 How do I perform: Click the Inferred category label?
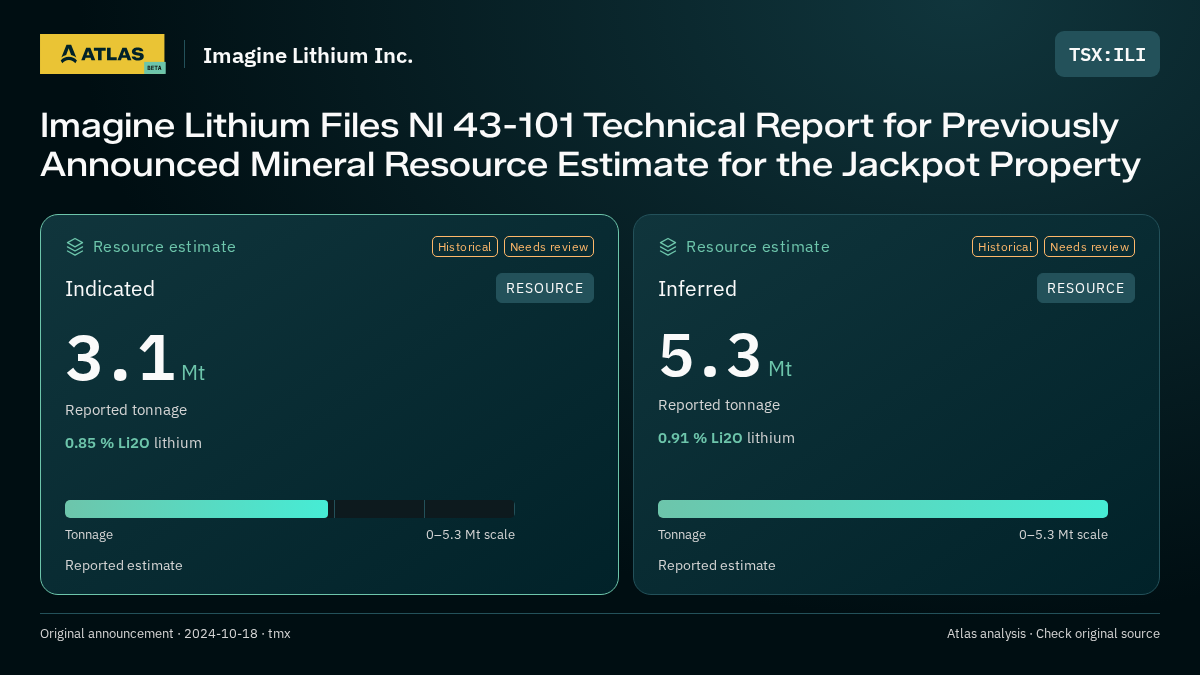point(697,289)
